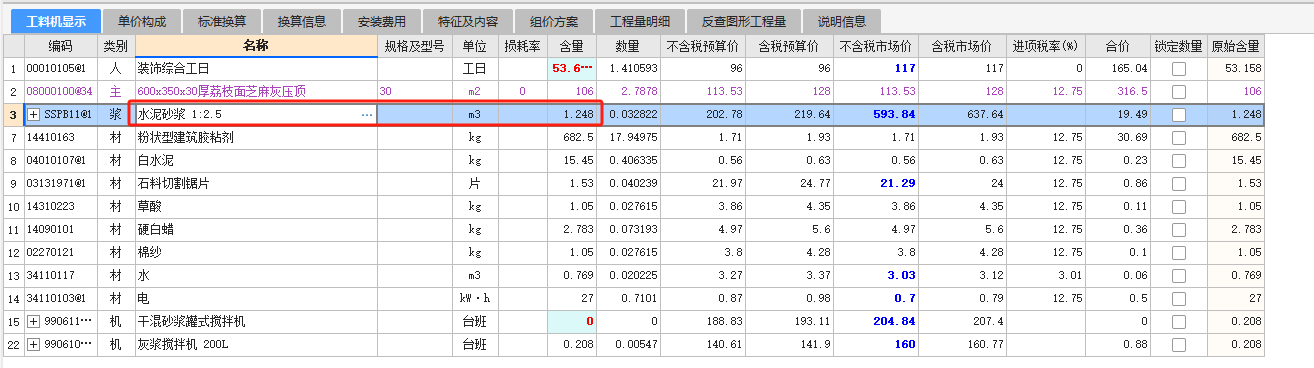Check 锁定数量 for 粉状型建筑胶粘剂
This screenshot has height=368, width=1314.
point(1179,137)
